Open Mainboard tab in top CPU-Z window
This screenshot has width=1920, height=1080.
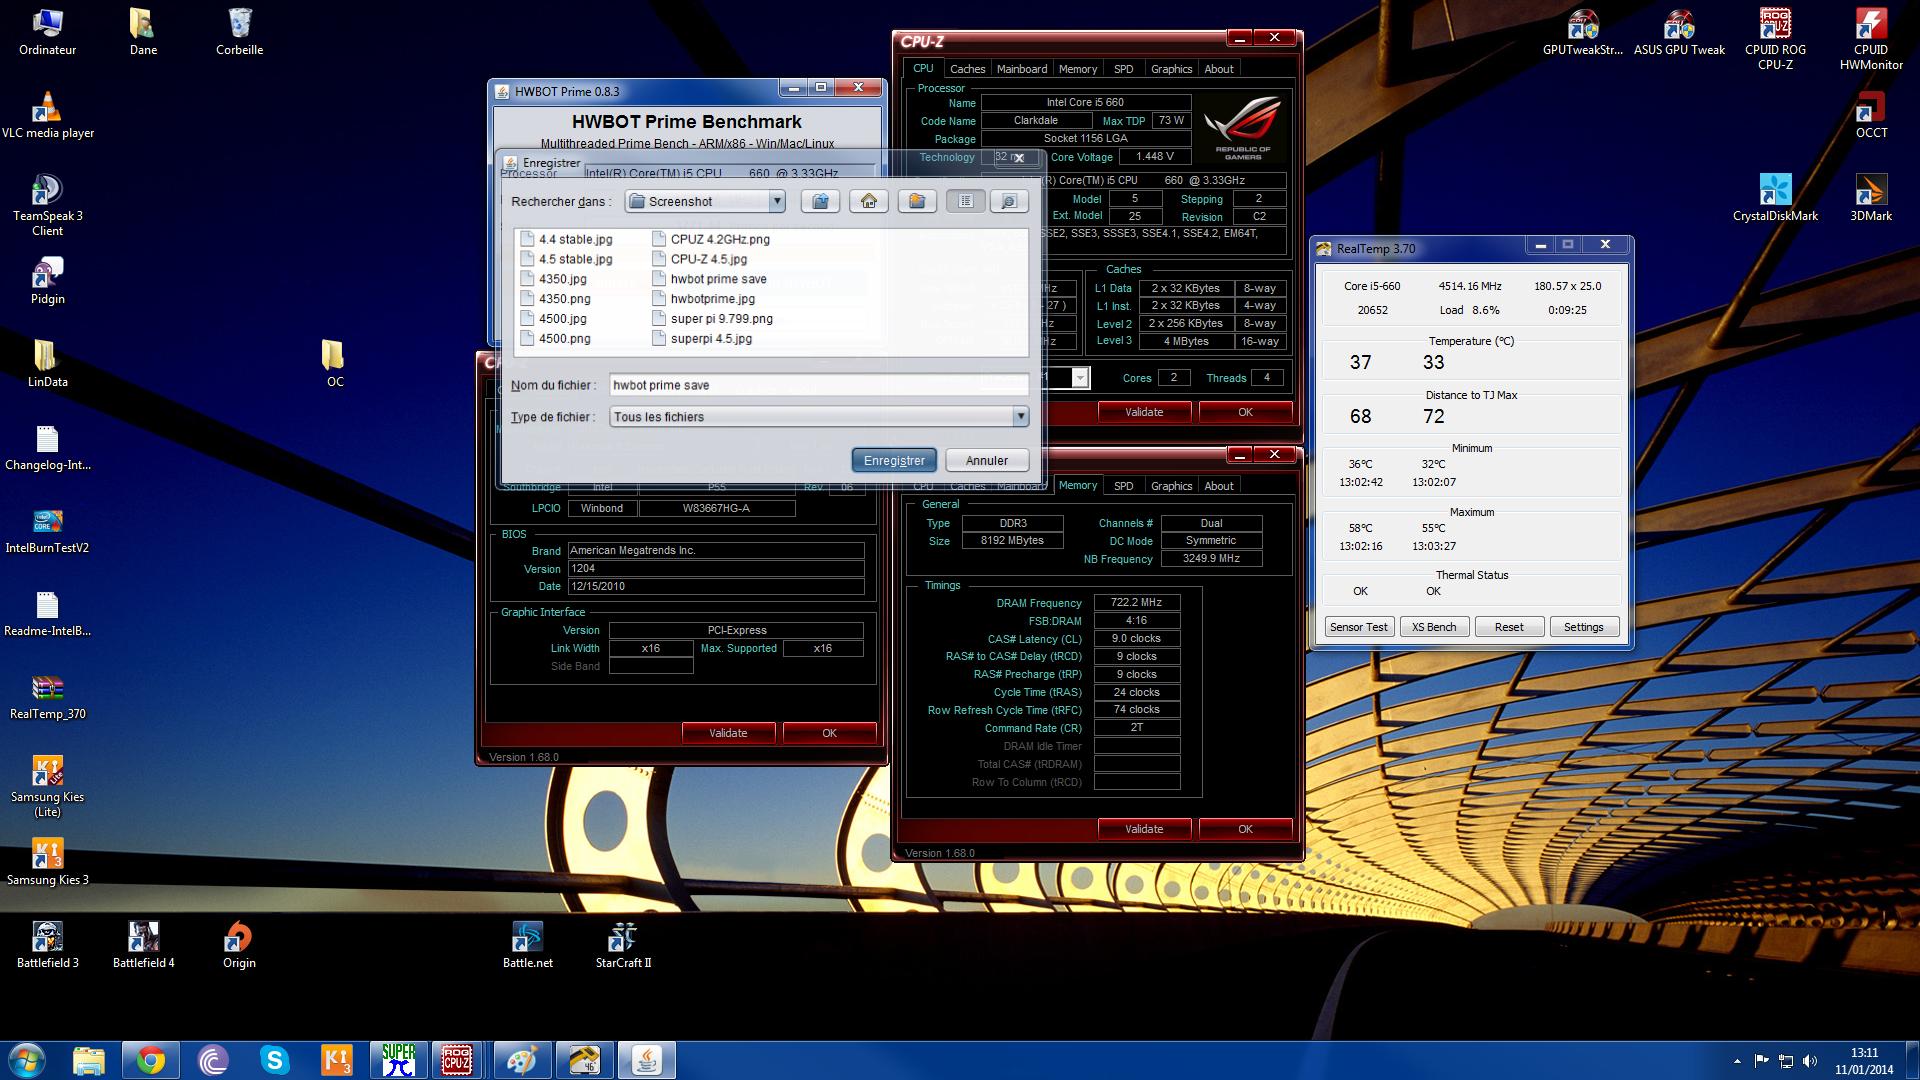pyautogui.click(x=1022, y=69)
